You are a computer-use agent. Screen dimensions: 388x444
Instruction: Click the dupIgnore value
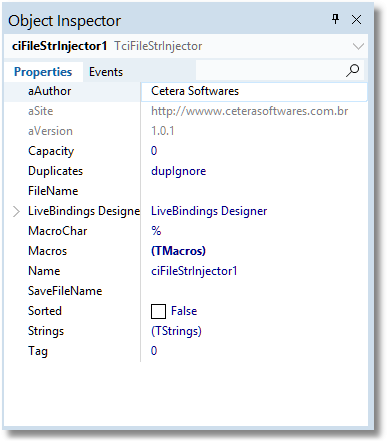pyautogui.click(x=178, y=171)
